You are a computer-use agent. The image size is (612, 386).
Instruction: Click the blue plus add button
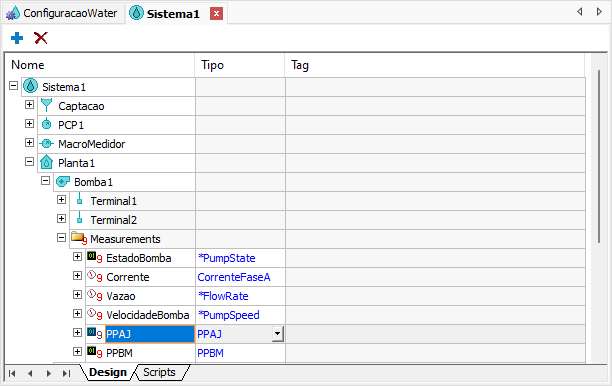click(x=17, y=38)
